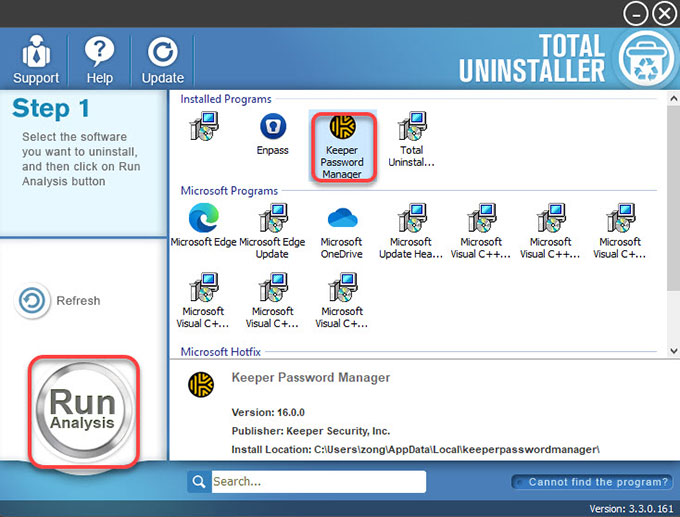Select the Microsoft OneDrive cloud icon
The width and height of the screenshot is (680, 517).
coord(342,218)
